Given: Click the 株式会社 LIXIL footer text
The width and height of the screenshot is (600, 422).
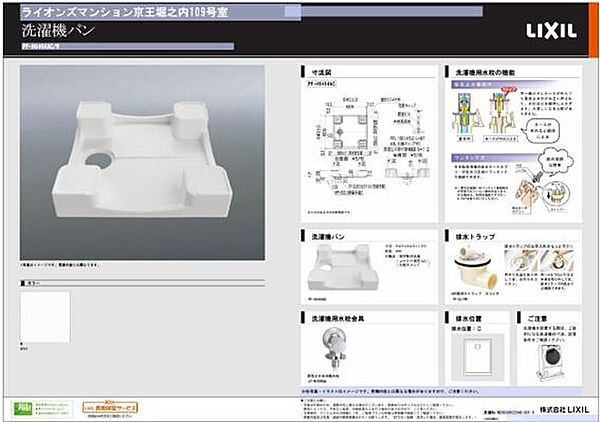Looking at the screenshot, I should point(564,409).
